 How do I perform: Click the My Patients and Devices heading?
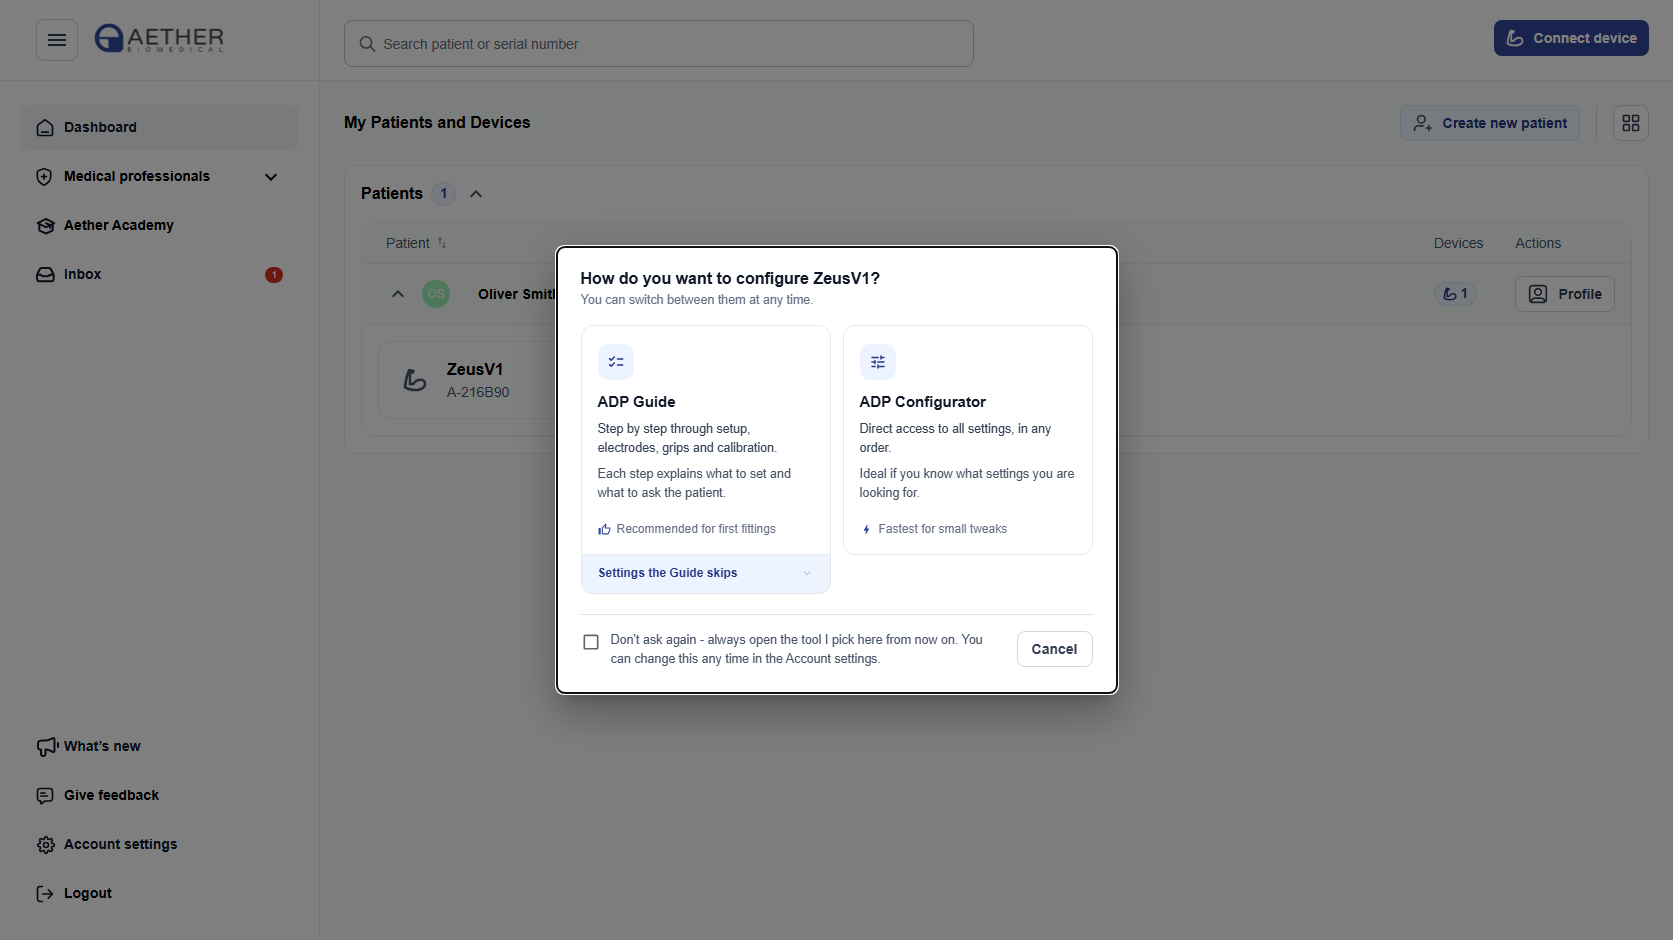(437, 122)
